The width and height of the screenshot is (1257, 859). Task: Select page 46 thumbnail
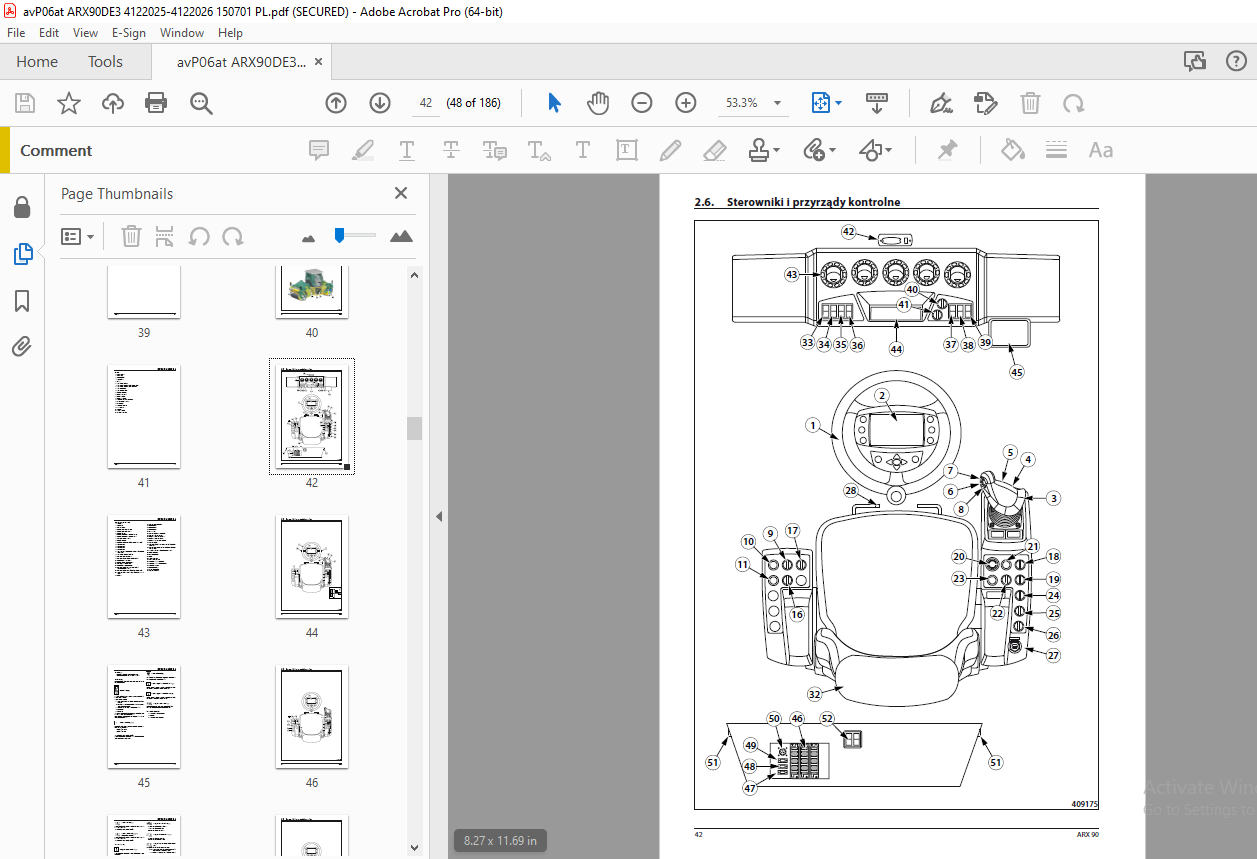[x=312, y=716]
